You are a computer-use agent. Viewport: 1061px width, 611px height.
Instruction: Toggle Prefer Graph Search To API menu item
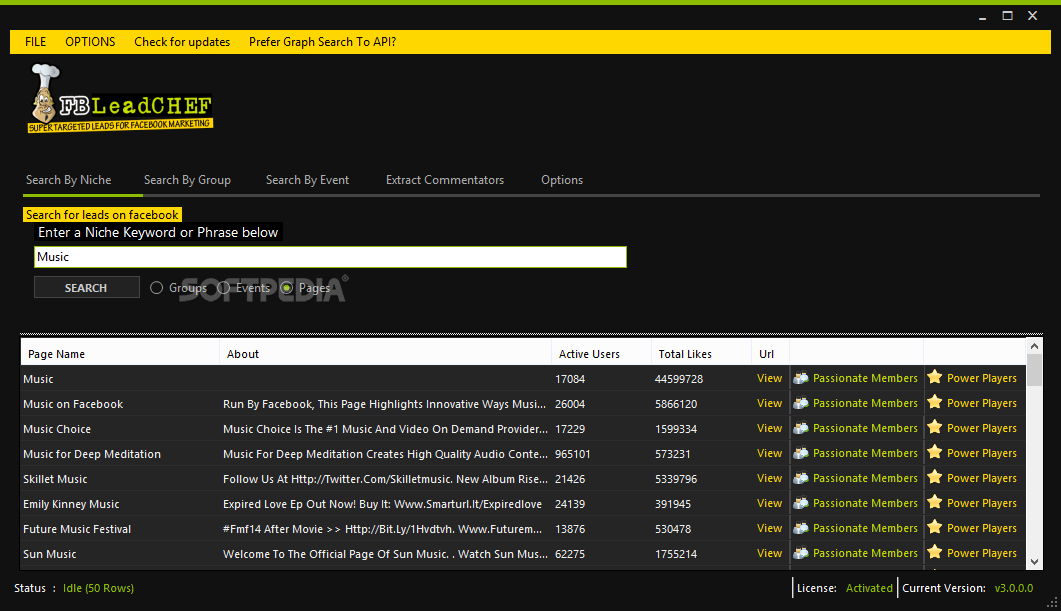click(x=322, y=42)
